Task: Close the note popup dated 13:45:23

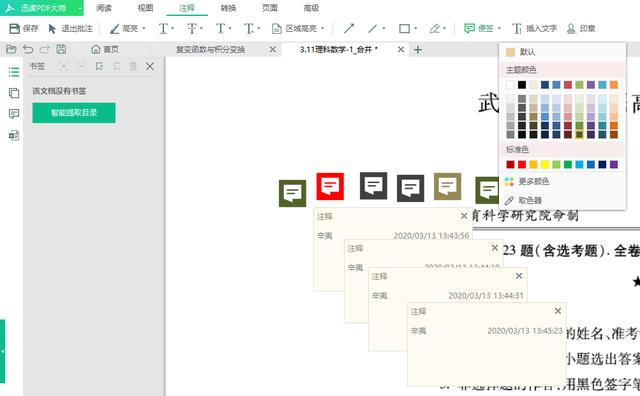Action: click(x=558, y=311)
